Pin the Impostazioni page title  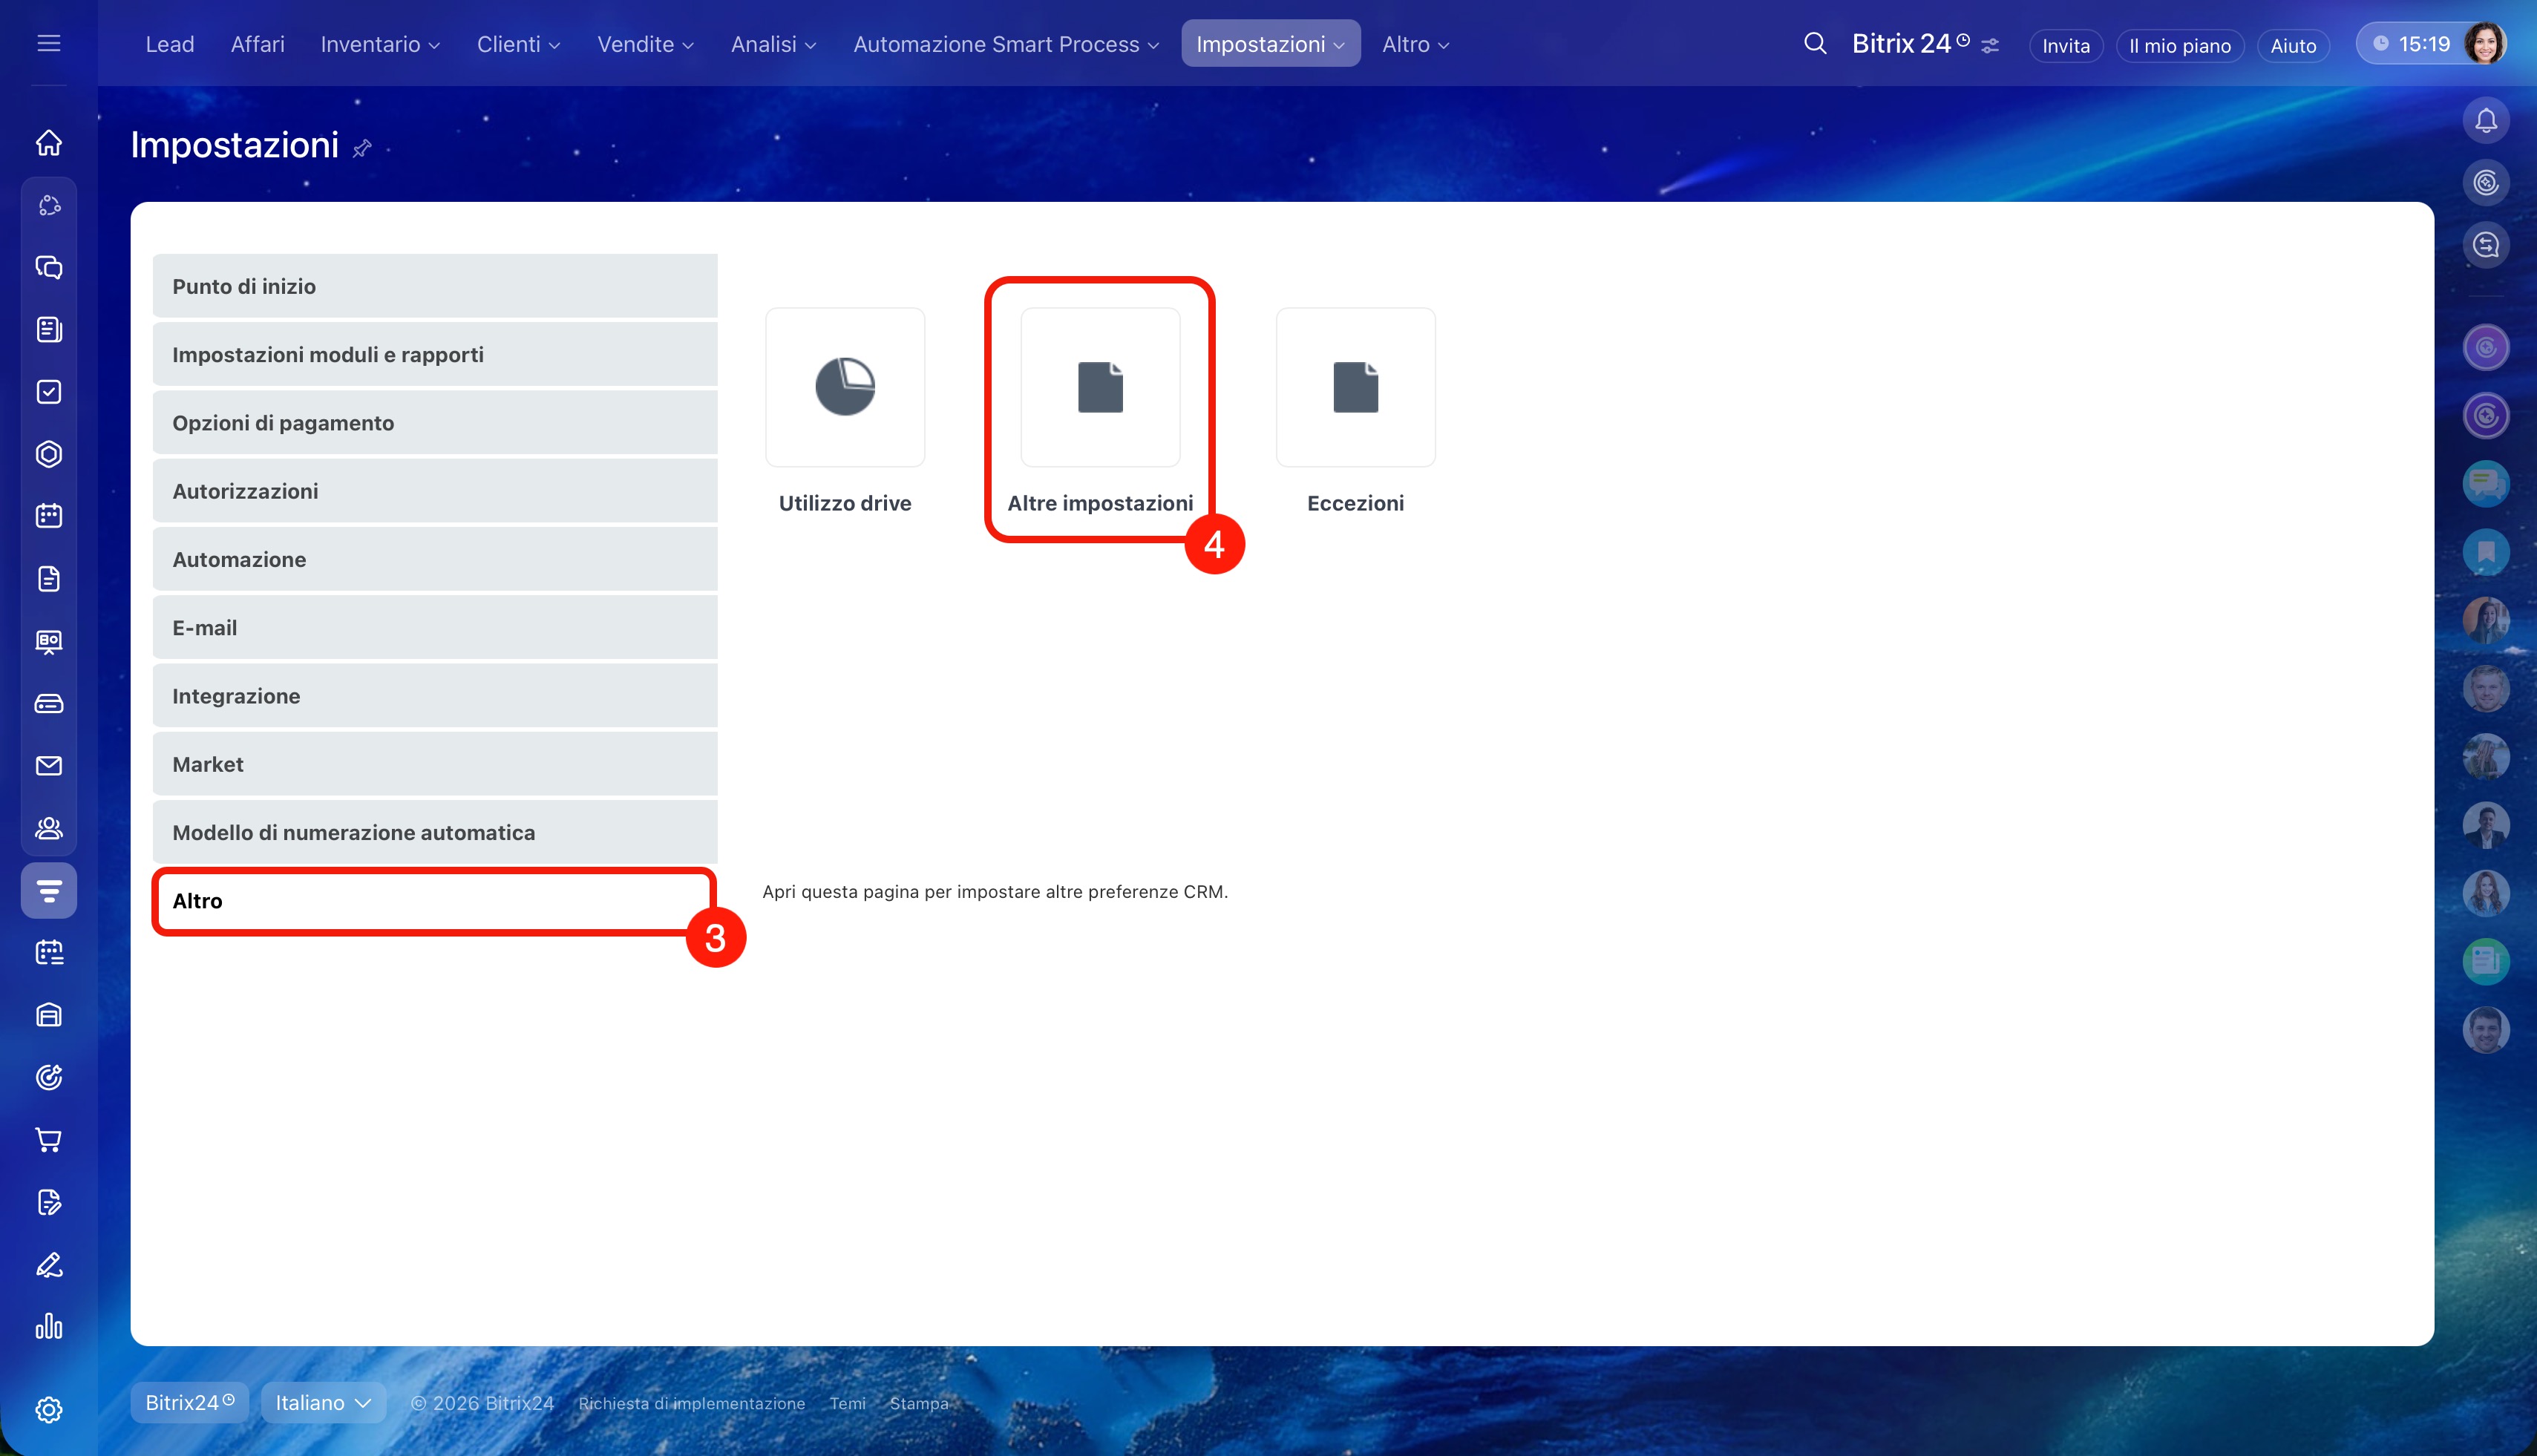(x=362, y=148)
